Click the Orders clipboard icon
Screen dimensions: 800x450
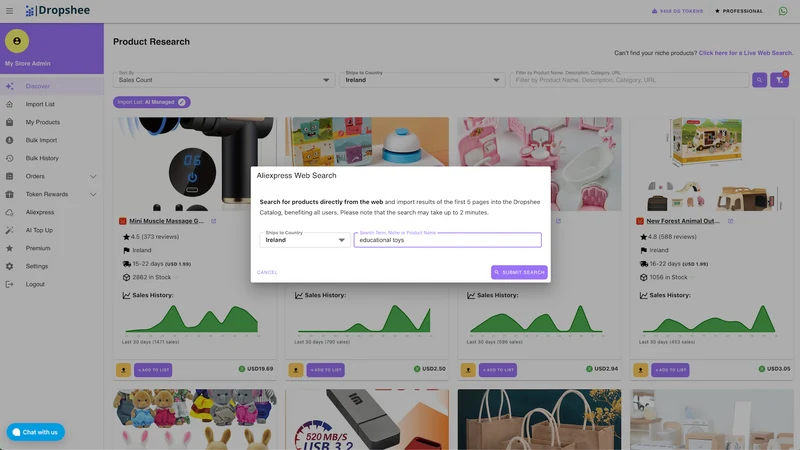[x=9, y=176]
